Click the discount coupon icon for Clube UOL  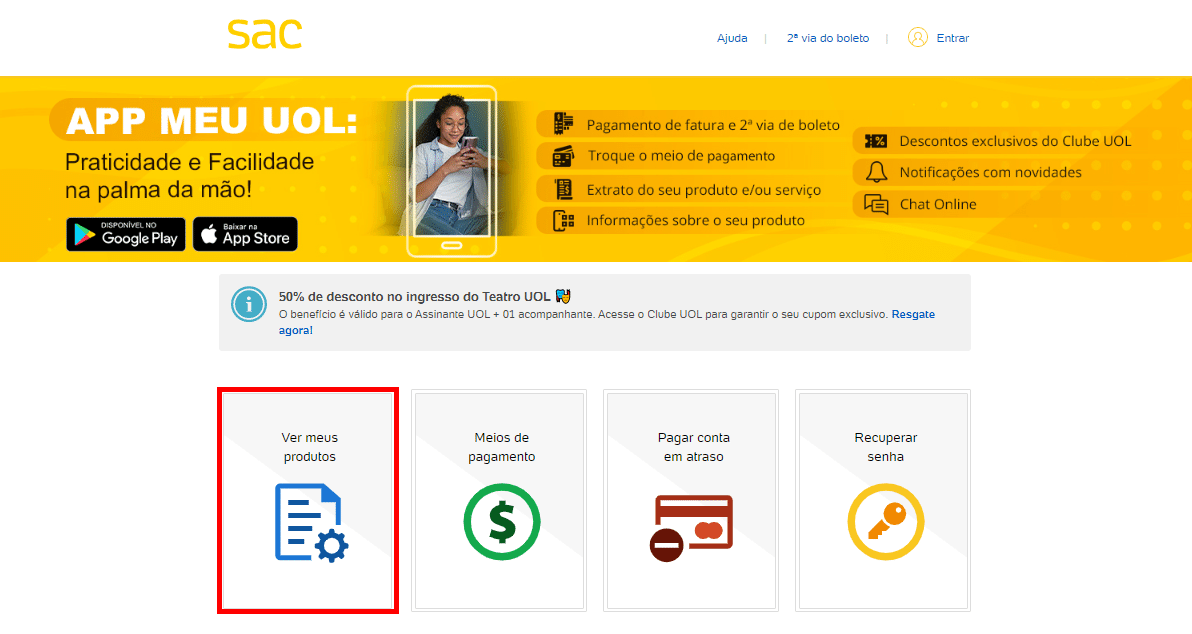tap(876, 141)
